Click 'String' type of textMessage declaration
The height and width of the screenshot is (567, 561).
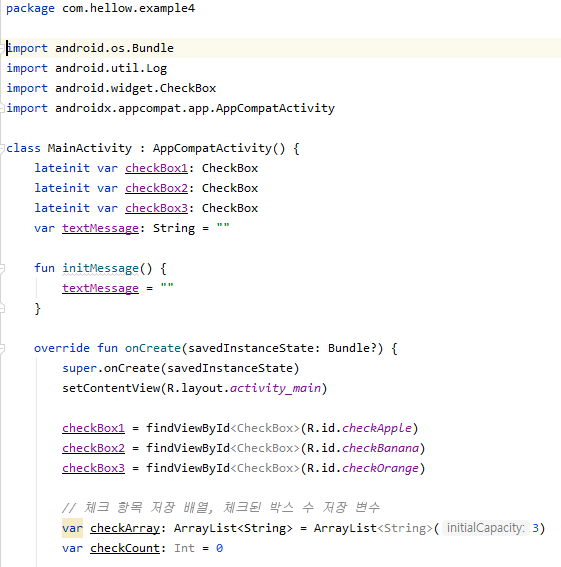pyautogui.click(x=174, y=228)
